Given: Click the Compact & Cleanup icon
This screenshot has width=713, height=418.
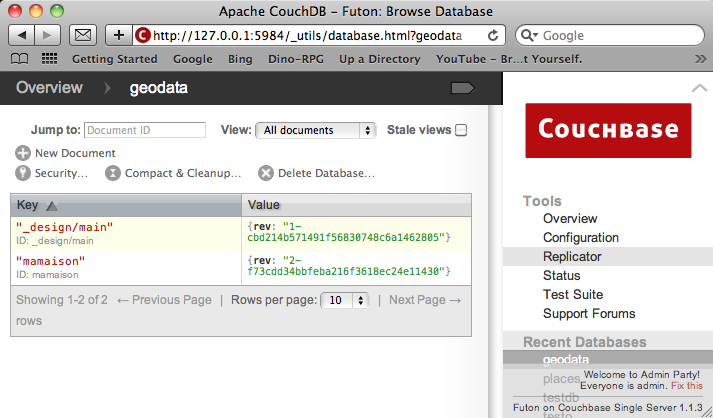Looking at the screenshot, I should [114, 173].
